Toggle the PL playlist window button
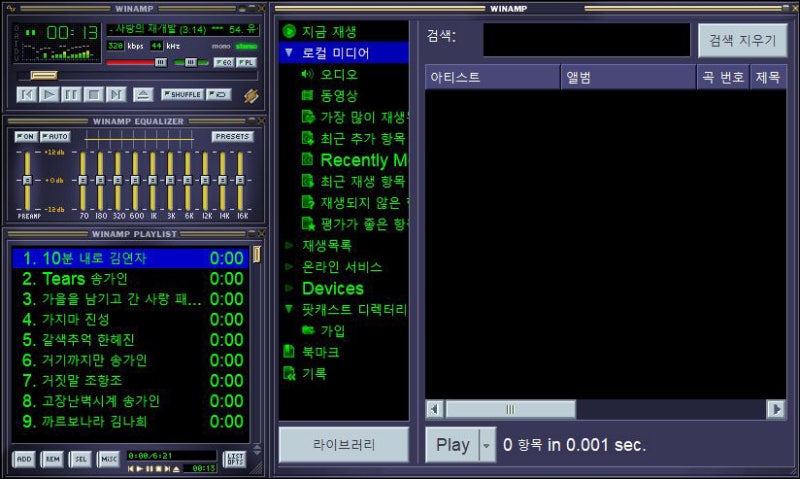 point(246,62)
